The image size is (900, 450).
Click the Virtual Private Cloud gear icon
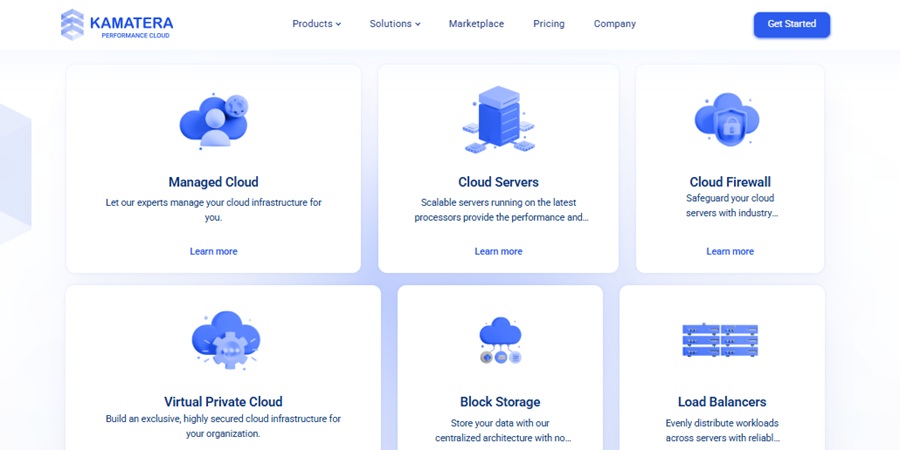click(x=224, y=341)
